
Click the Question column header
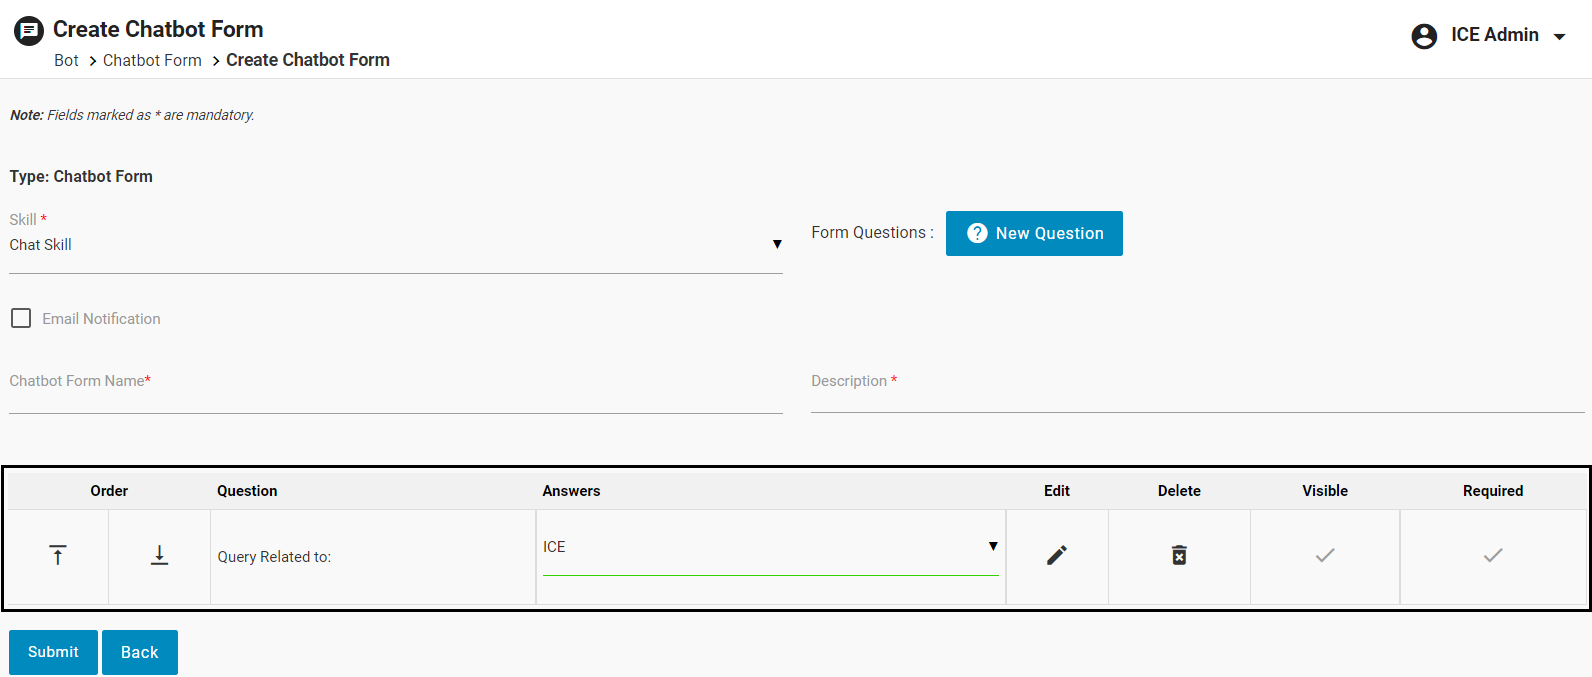click(247, 491)
